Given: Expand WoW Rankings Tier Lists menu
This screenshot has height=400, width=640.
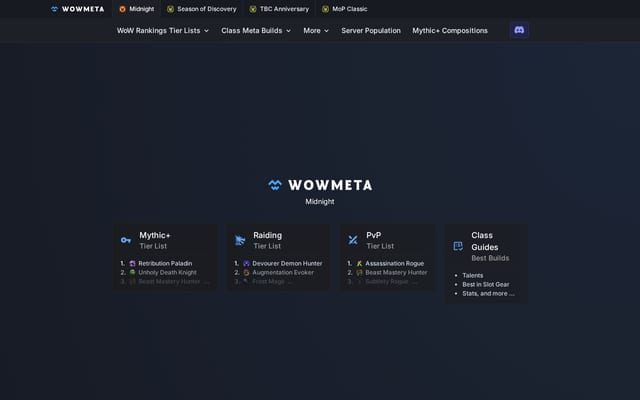Looking at the screenshot, I should point(163,31).
